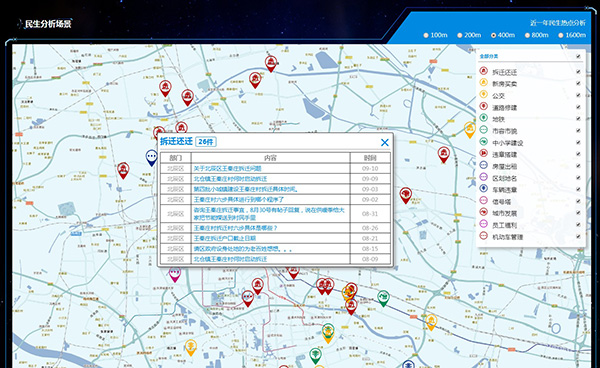The width and height of the screenshot is (600, 368).
Task: Close the 拆迁还迁 popup panel
Action: (385, 142)
